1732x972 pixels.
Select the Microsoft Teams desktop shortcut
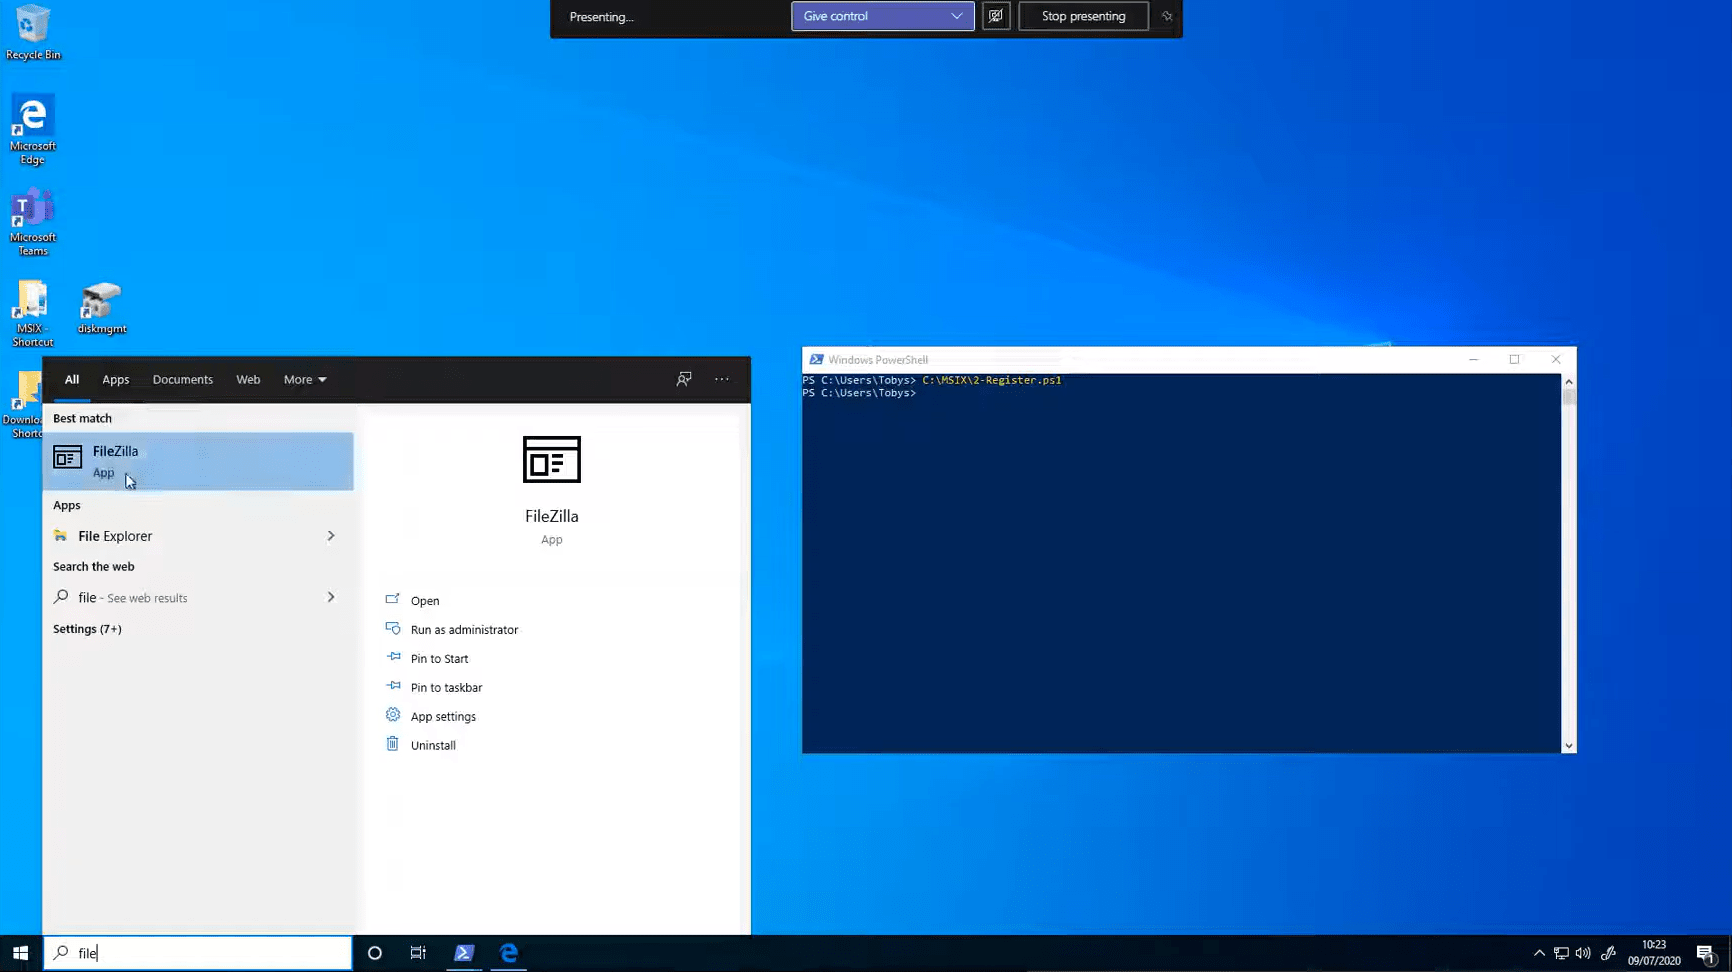pyautogui.click(x=33, y=222)
